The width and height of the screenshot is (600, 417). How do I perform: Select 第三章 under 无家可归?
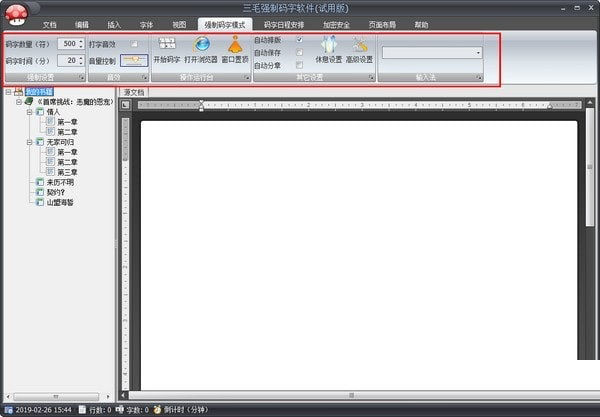68,172
